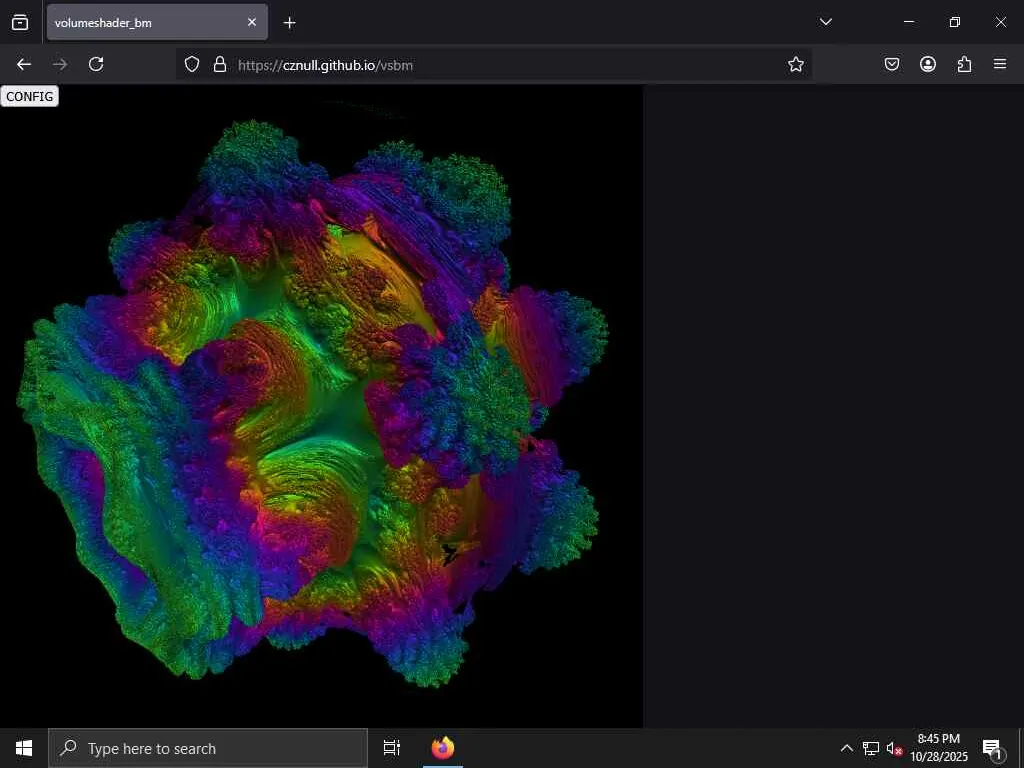View site security padlock information

click(x=220, y=65)
